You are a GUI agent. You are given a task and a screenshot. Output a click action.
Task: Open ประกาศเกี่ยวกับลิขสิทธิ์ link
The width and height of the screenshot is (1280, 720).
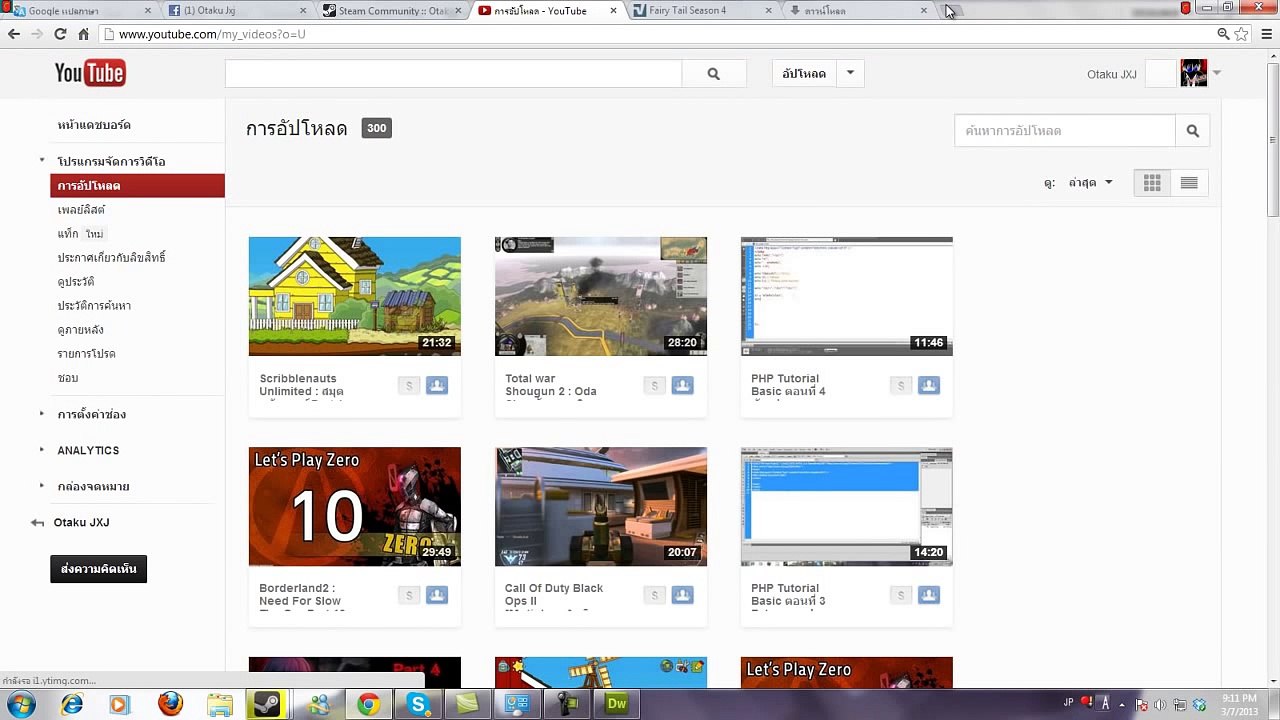click(111, 258)
